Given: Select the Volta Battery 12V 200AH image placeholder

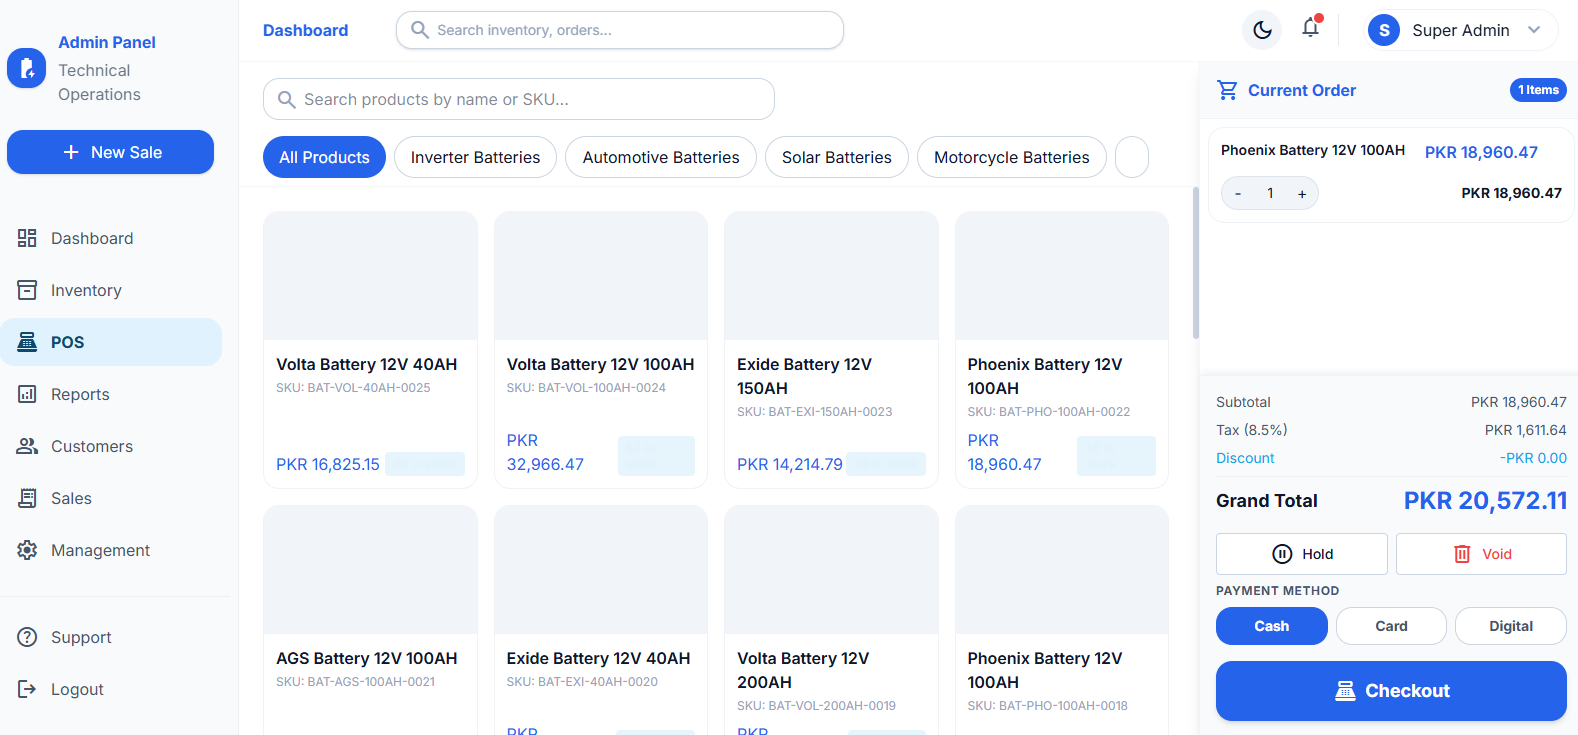Looking at the screenshot, I should click(x=831, y=569).
